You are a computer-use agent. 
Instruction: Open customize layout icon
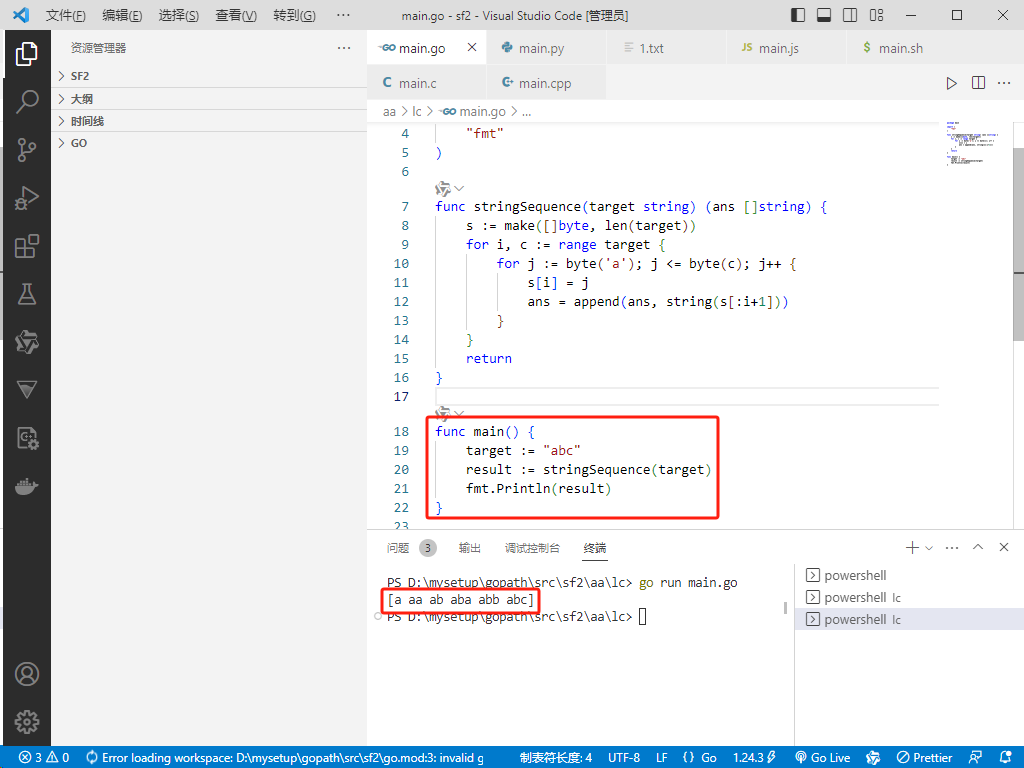coord(876,15)
